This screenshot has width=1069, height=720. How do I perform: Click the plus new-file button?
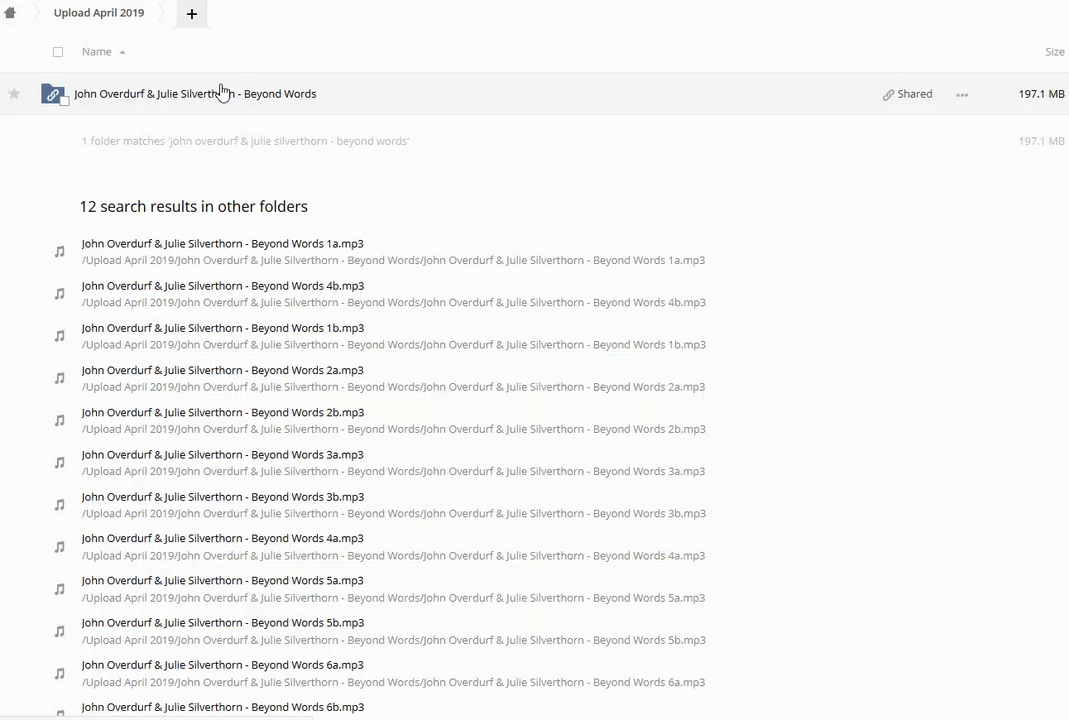(191, 14)
